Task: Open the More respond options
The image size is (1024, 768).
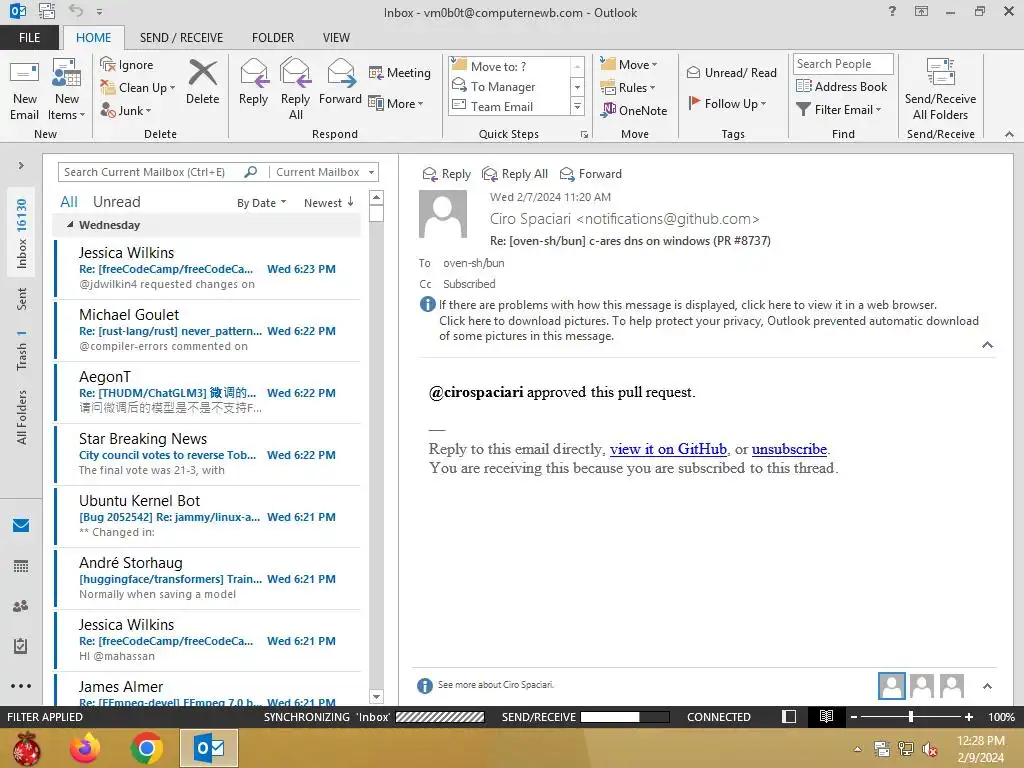Action: click(x=396, y=103)
